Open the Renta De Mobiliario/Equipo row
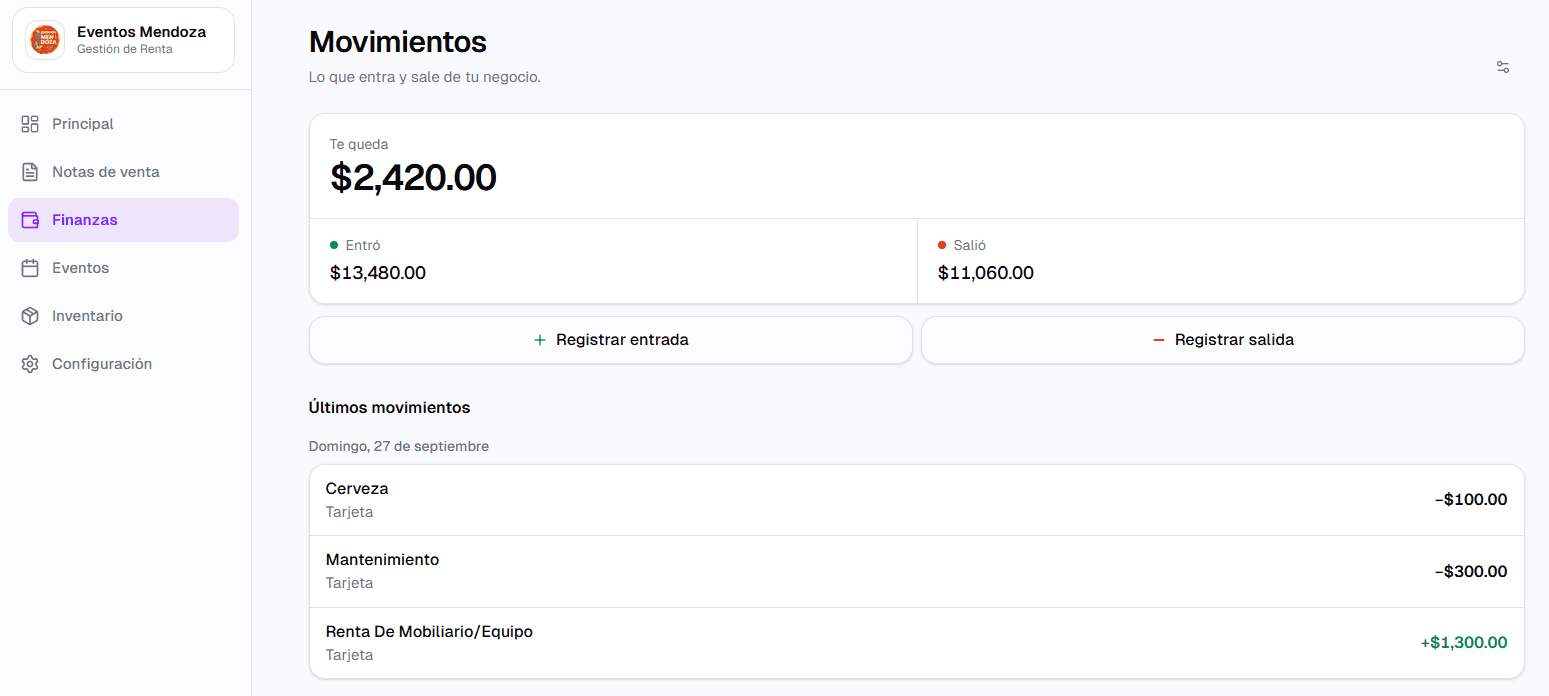Screen dimensions: 1549x696 tap(917, 643)
